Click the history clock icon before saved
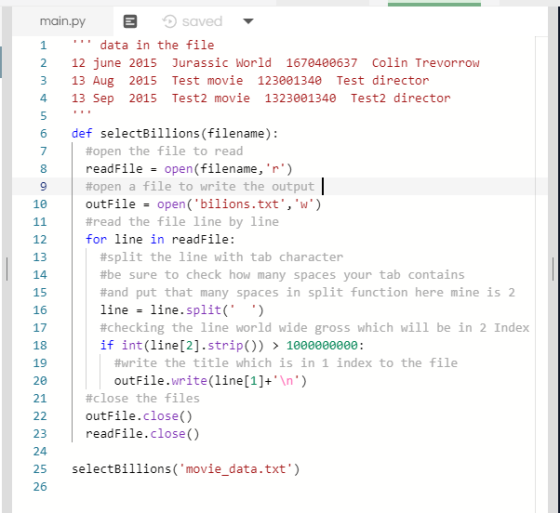Screen dimensions: 560x513 (x=170, y=21)
